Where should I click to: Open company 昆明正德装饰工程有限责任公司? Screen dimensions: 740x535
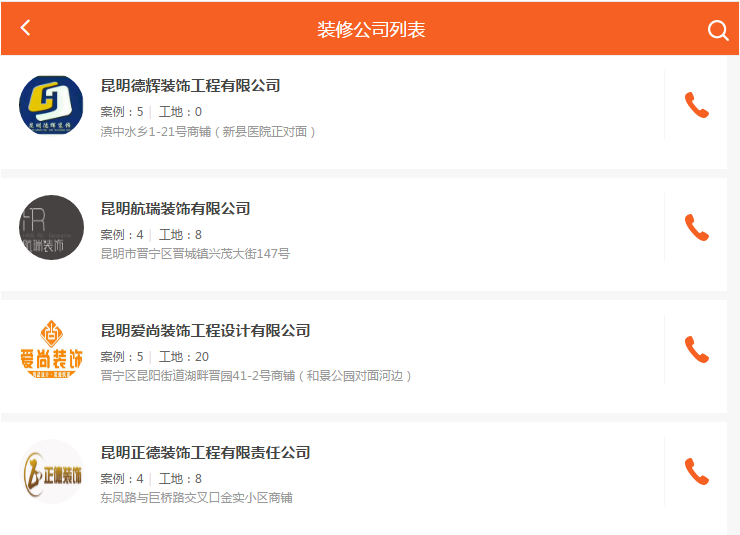pyautogui.click(x=205, y=453)
